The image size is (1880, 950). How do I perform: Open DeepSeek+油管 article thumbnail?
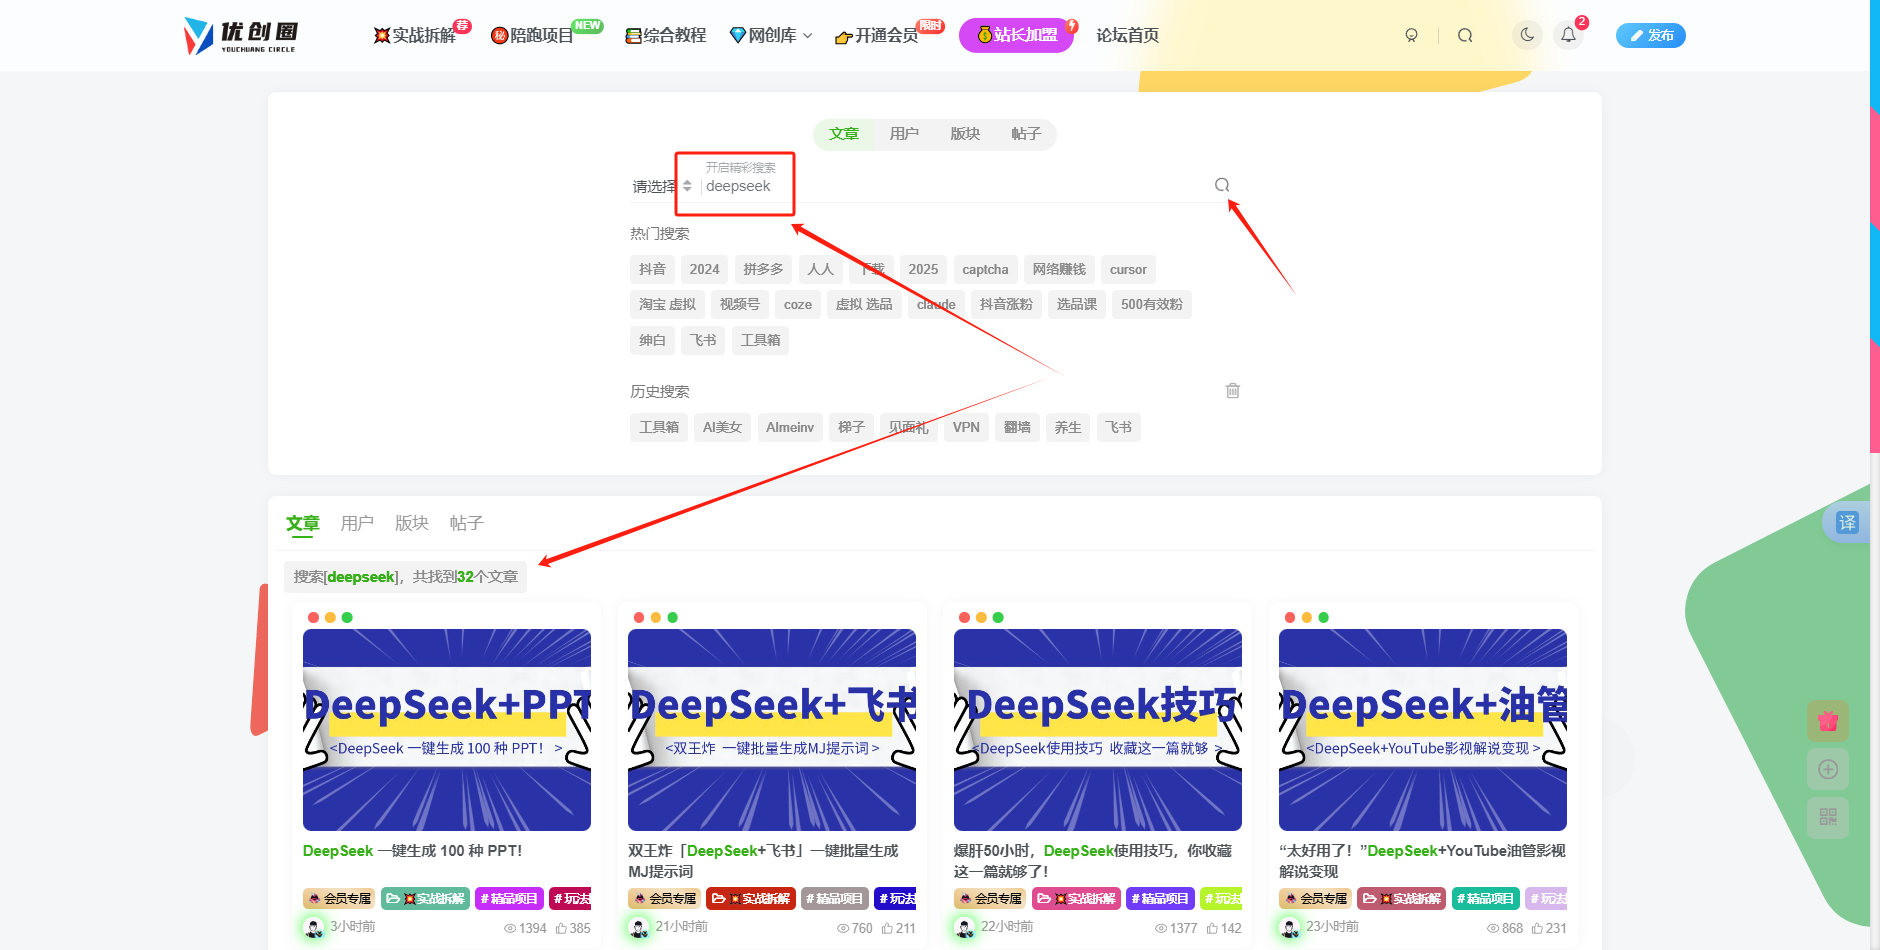click(x=1423, y=730)
